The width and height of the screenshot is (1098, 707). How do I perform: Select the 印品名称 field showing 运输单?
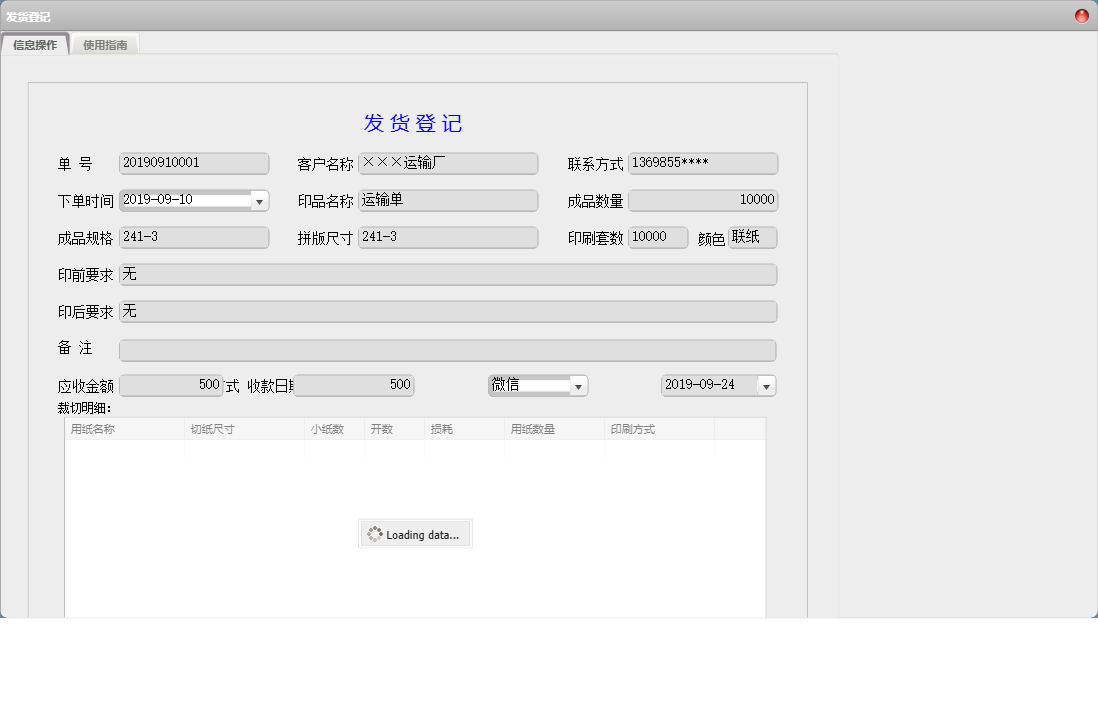(x=447, y=200)
